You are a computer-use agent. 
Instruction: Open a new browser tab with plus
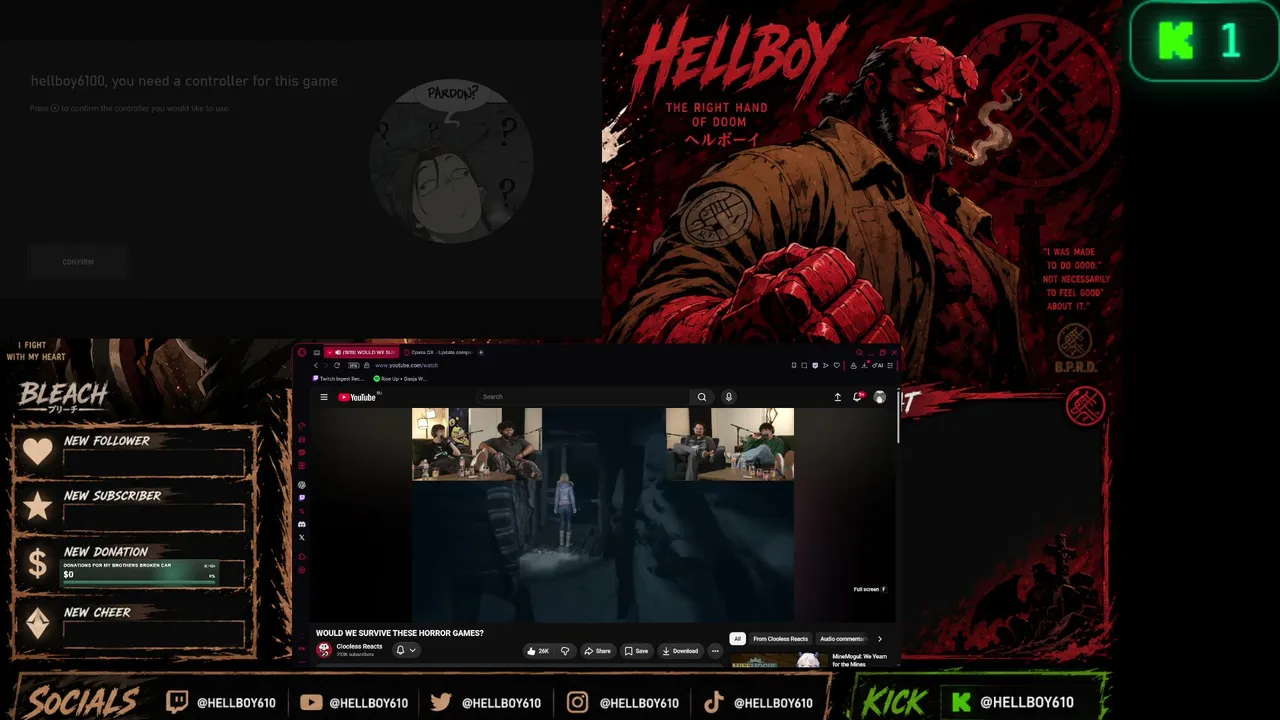point(481,352)
